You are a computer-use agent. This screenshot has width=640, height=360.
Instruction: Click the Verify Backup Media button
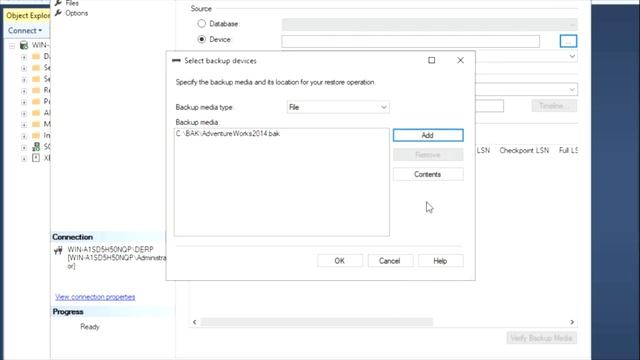click(542, 338)
